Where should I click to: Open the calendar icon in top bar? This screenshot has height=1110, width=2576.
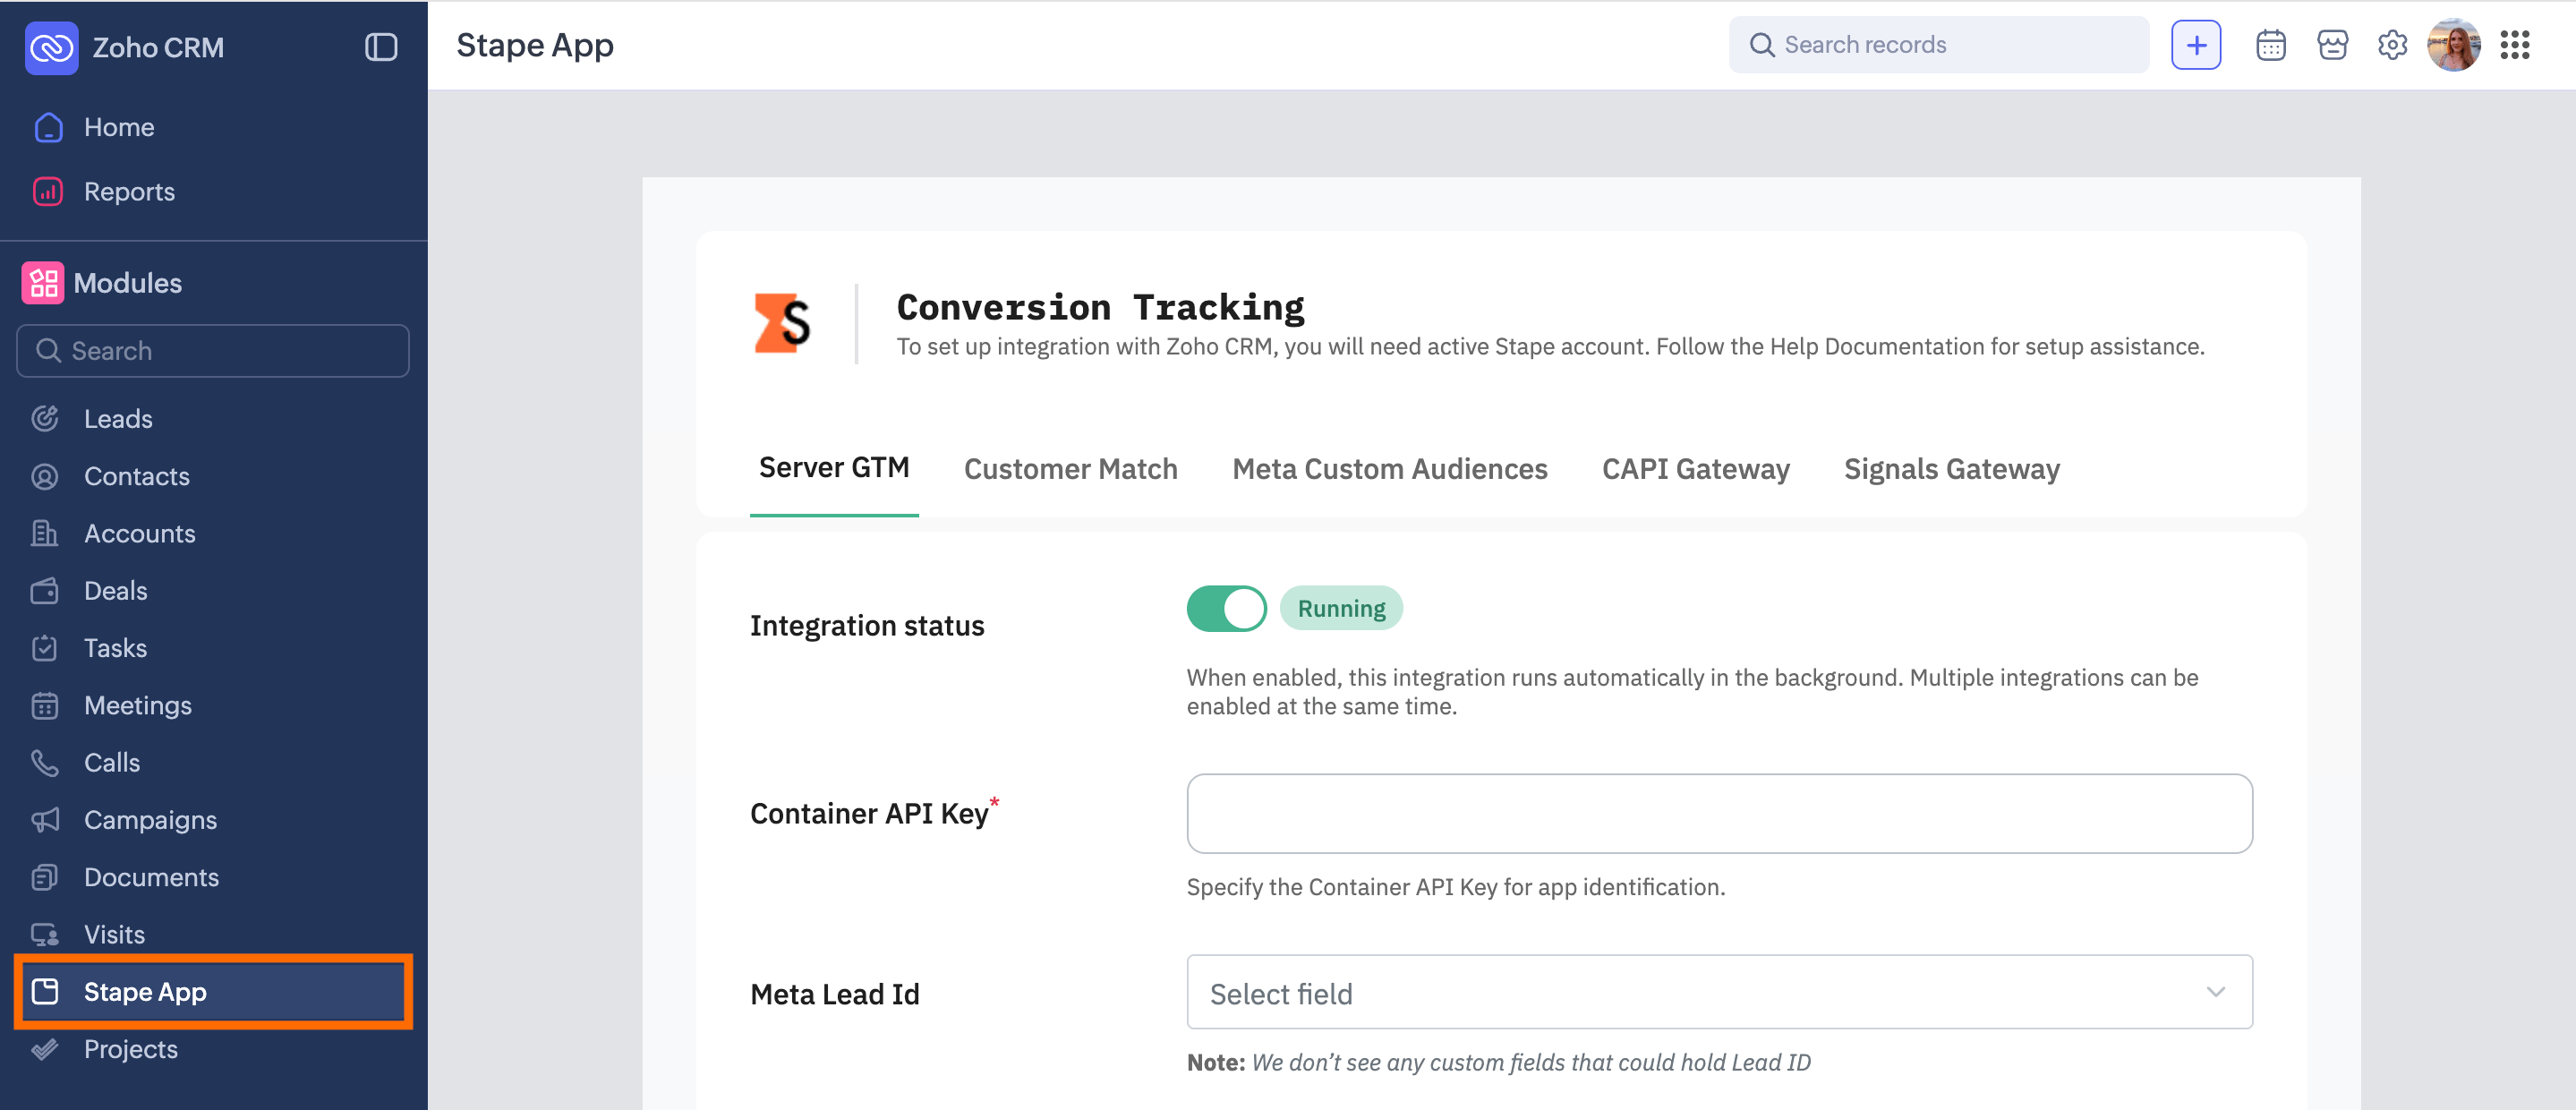point(2271,45)
